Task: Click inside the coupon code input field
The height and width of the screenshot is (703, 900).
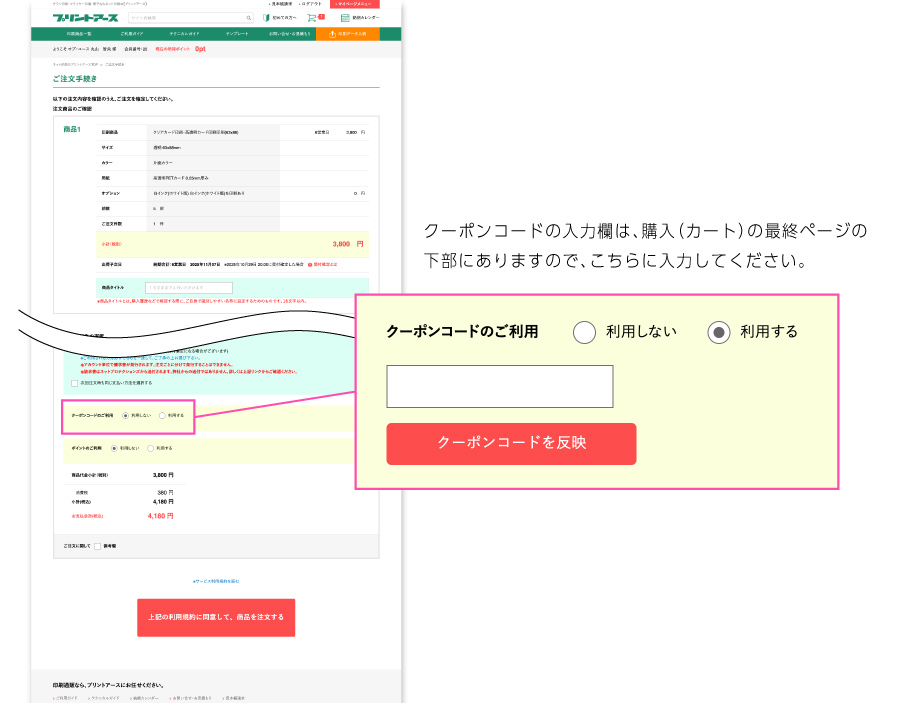Action: (x=500, y=386)
